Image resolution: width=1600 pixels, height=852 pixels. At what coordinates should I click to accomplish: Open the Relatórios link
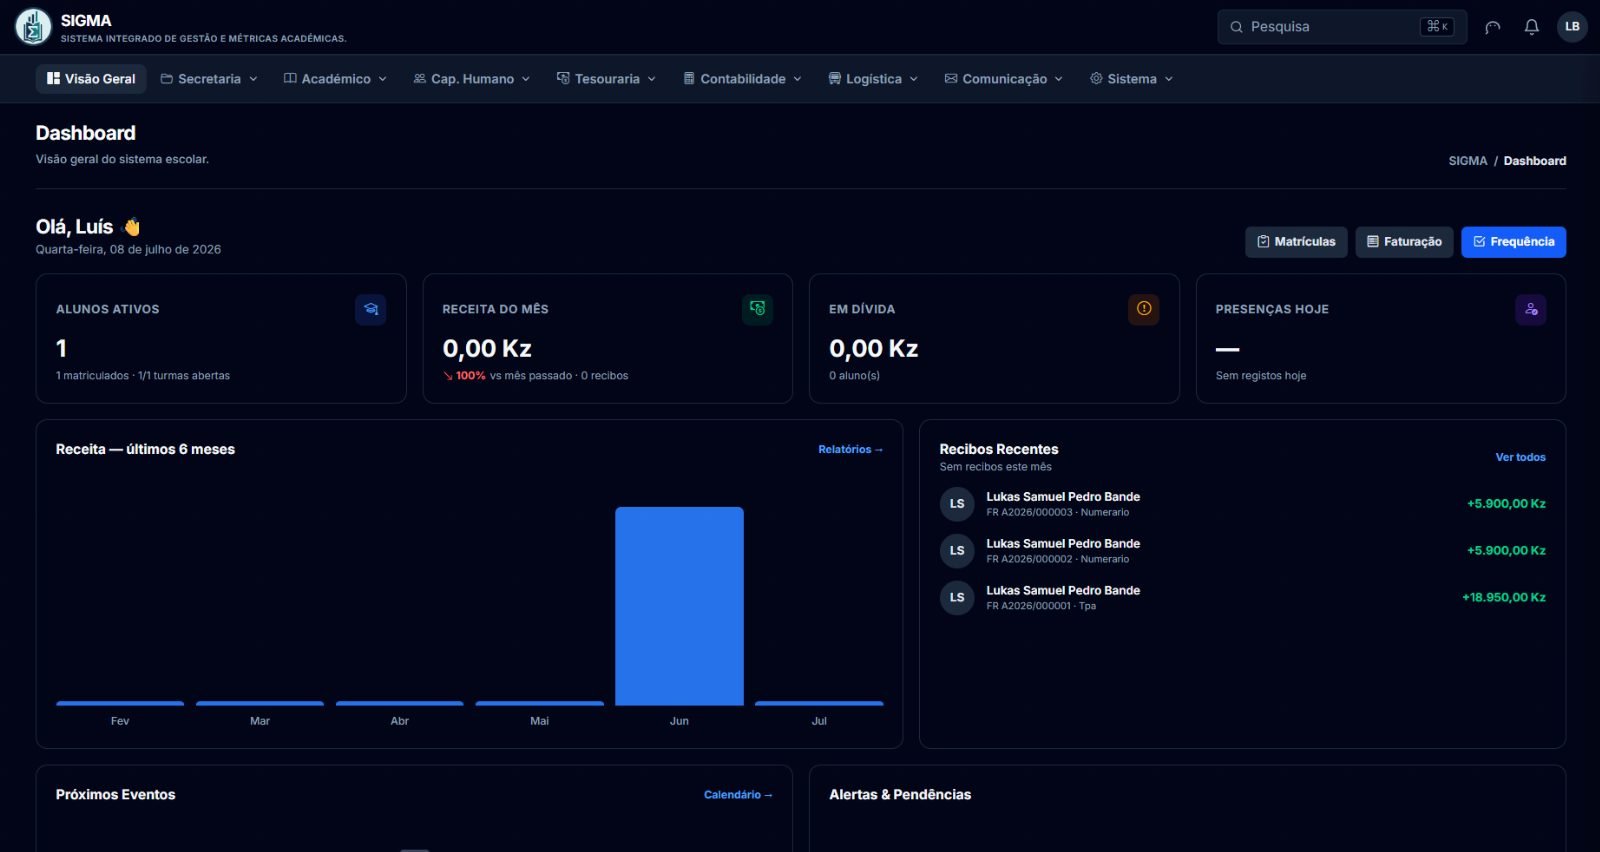850,450
